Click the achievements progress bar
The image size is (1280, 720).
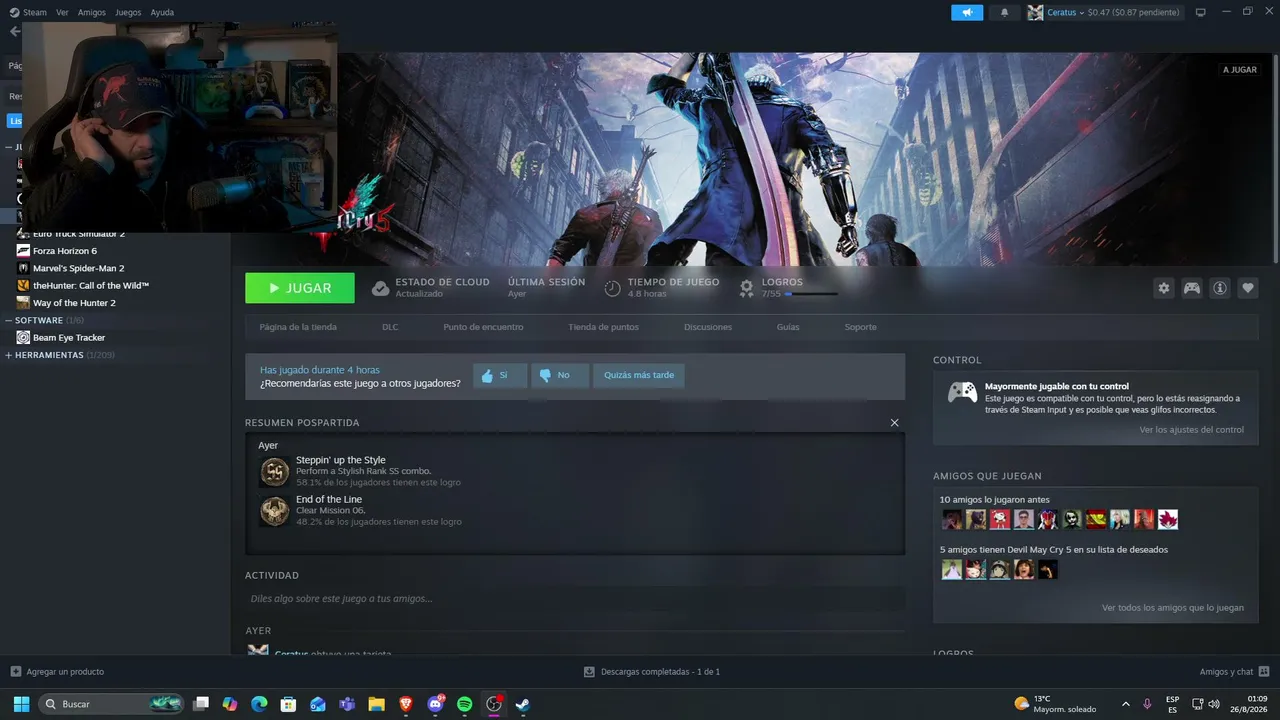pyautogui.click(x=811, y=294)
